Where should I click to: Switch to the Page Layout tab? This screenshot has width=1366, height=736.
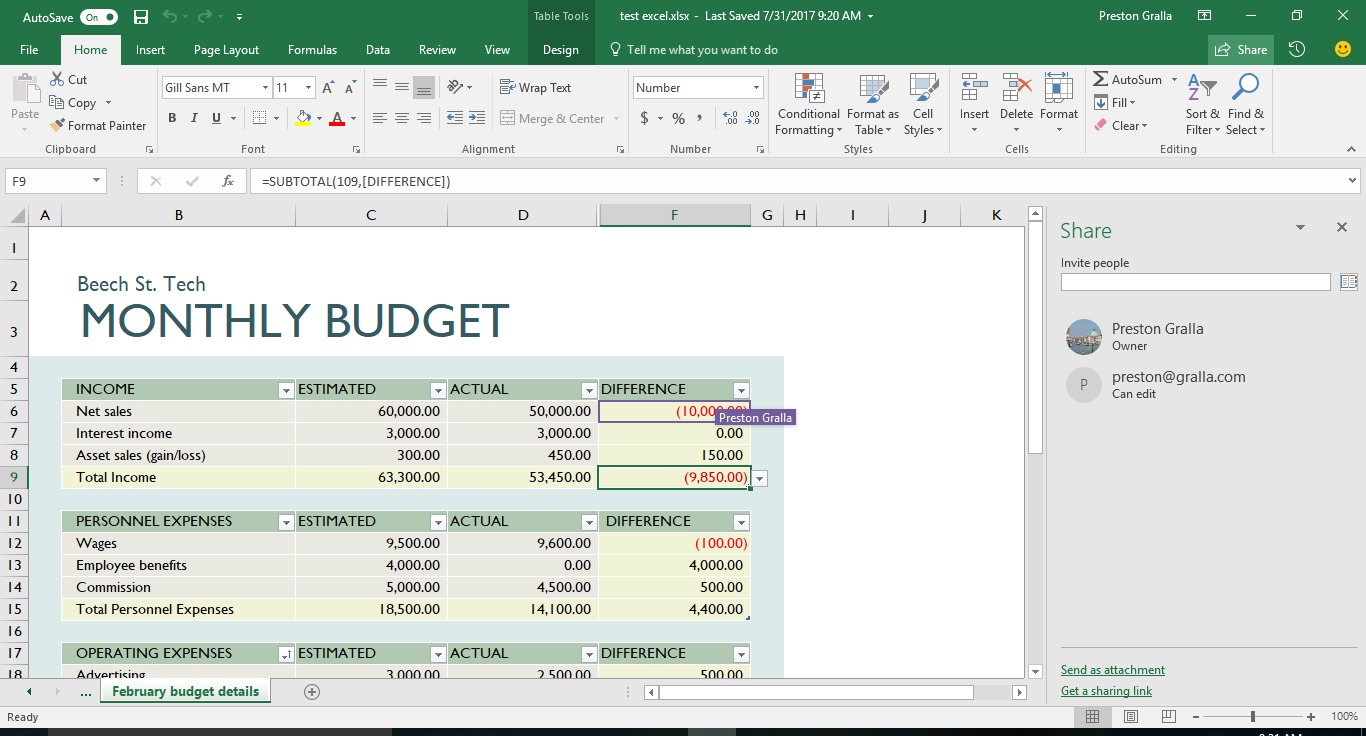[227, 50]
